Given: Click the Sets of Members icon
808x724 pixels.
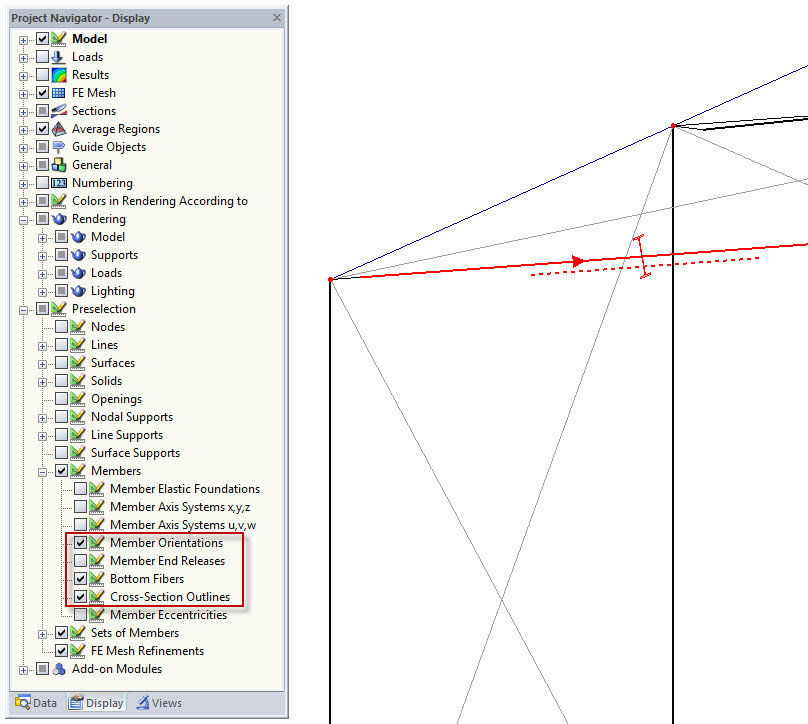Looking at the screenshot, I should click(x=78, y=633).
